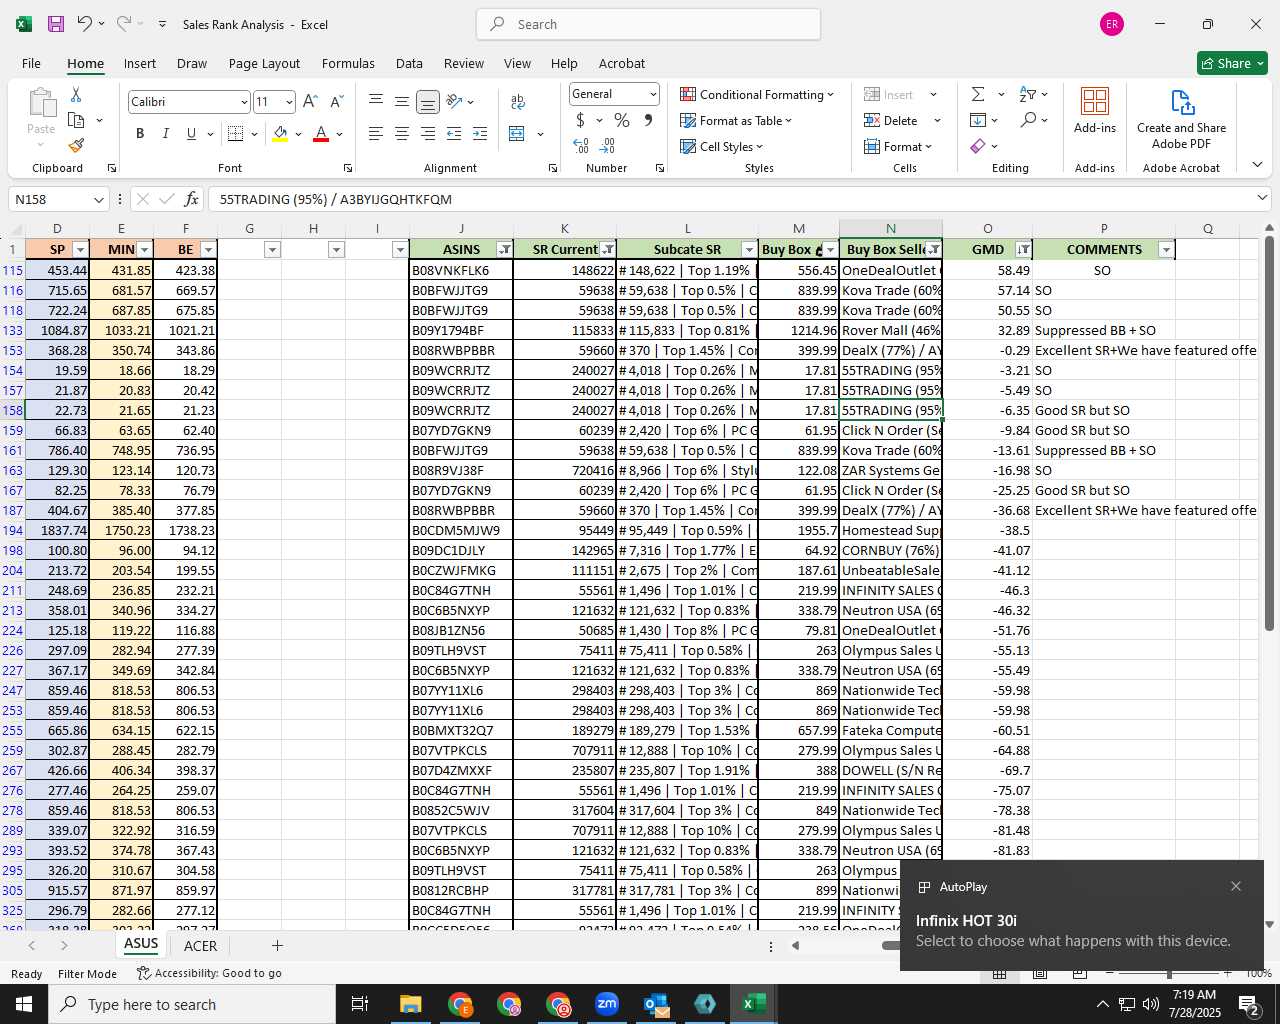The image size is (1280, 1024).
Task: Increase font size with larger A icon
Action: click(310, 102)
